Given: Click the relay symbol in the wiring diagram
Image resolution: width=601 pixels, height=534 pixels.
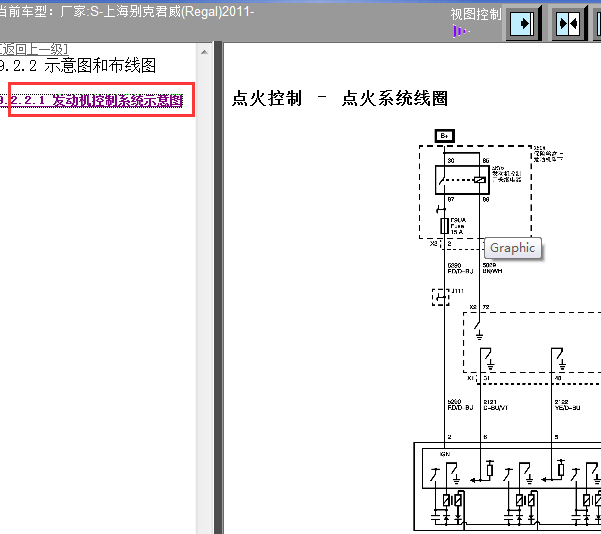Looking at the screenshot, I should [x=462, y=180].
